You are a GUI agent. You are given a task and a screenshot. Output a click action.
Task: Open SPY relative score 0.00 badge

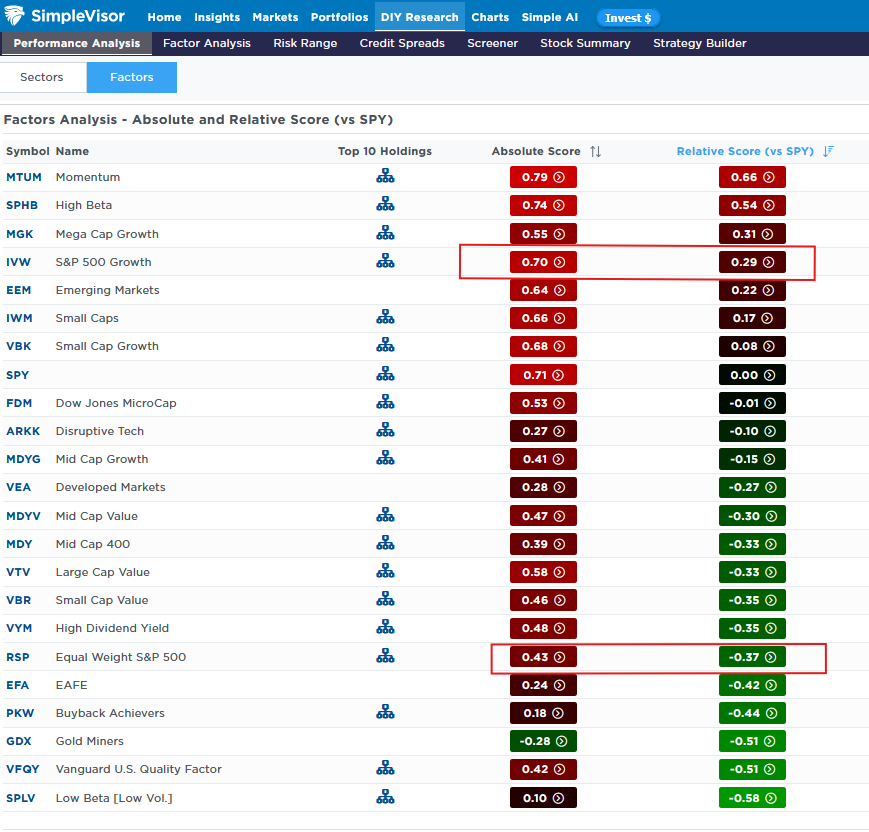(752, 375)
